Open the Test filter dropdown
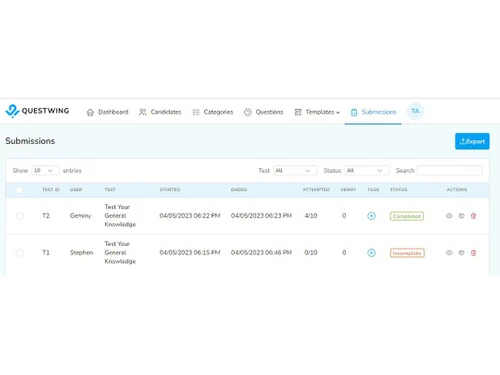 pyautogui.click(x=295, y=170)
